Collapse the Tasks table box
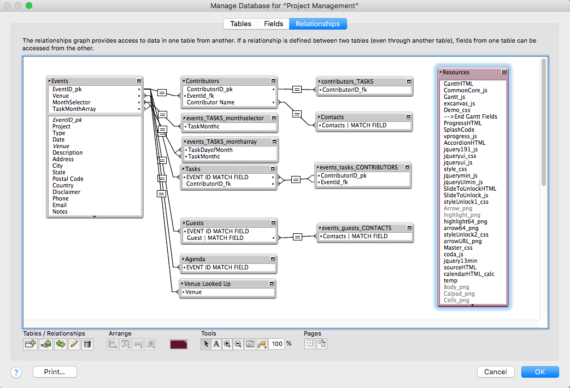This screenshot has width=570, height=388. [x=273, y=169]
